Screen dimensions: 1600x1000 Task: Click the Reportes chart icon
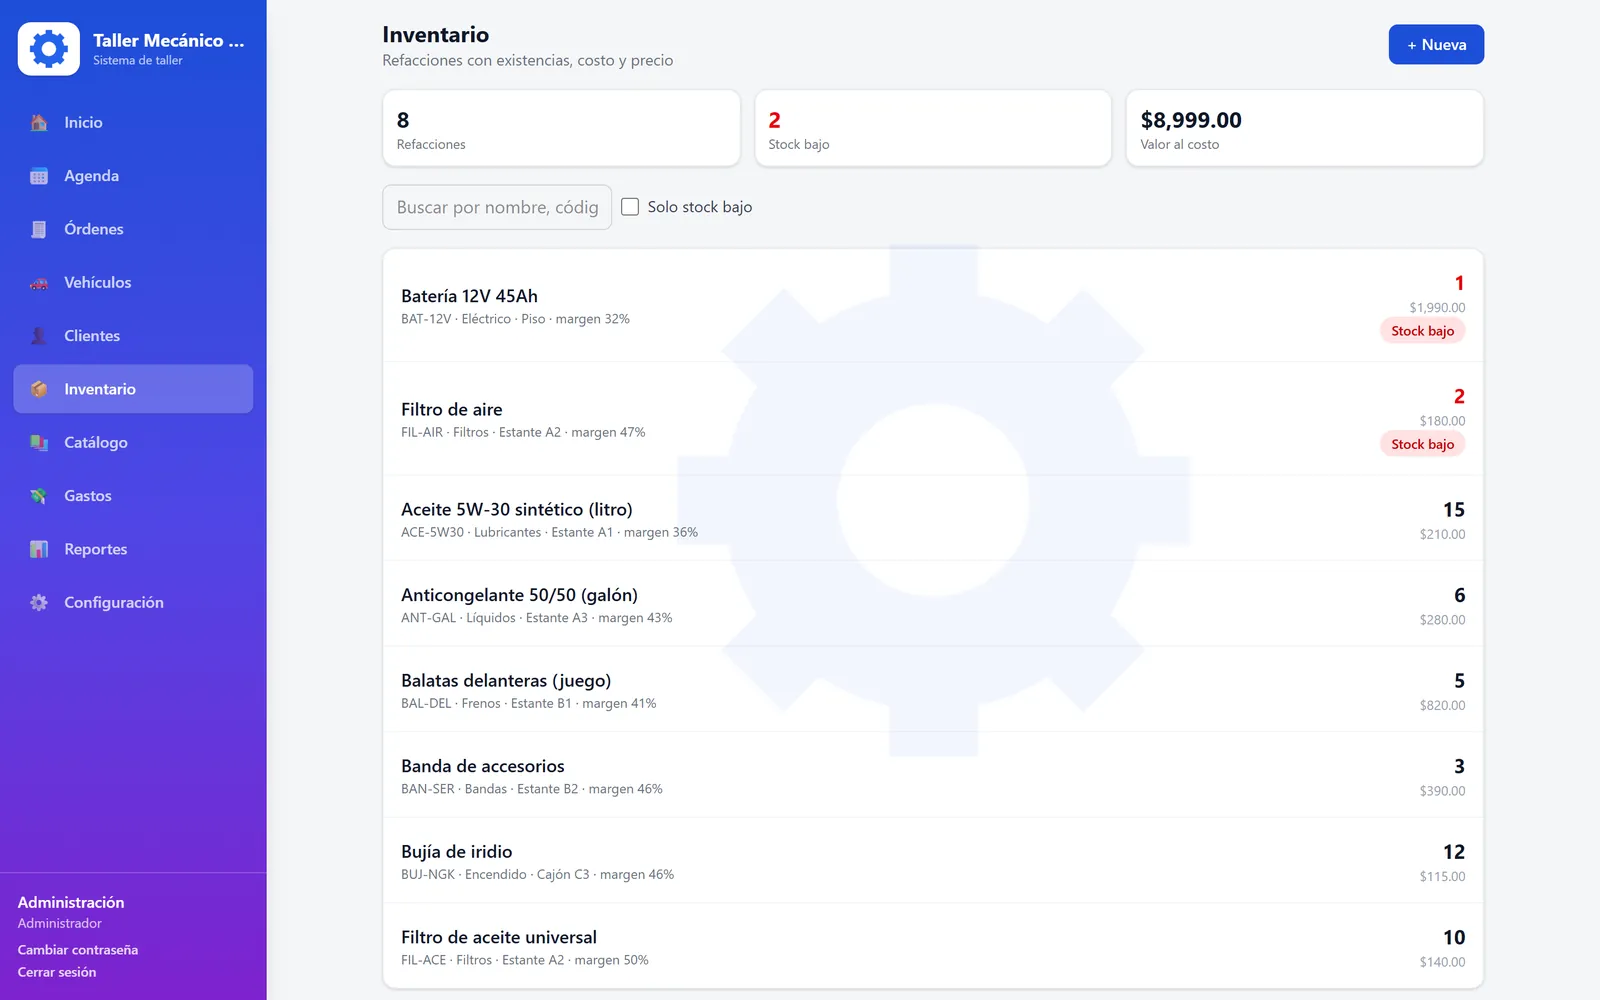click(x=39, y=549)
